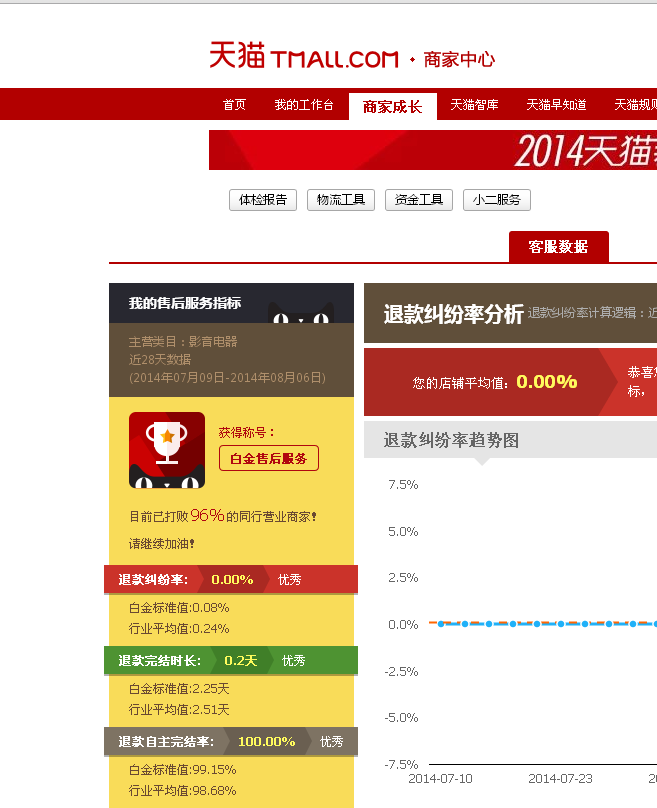This screenshot has width=657, height=808.
Task: Click the 白金标准值:99.15% text
Action: click(182, 769)
